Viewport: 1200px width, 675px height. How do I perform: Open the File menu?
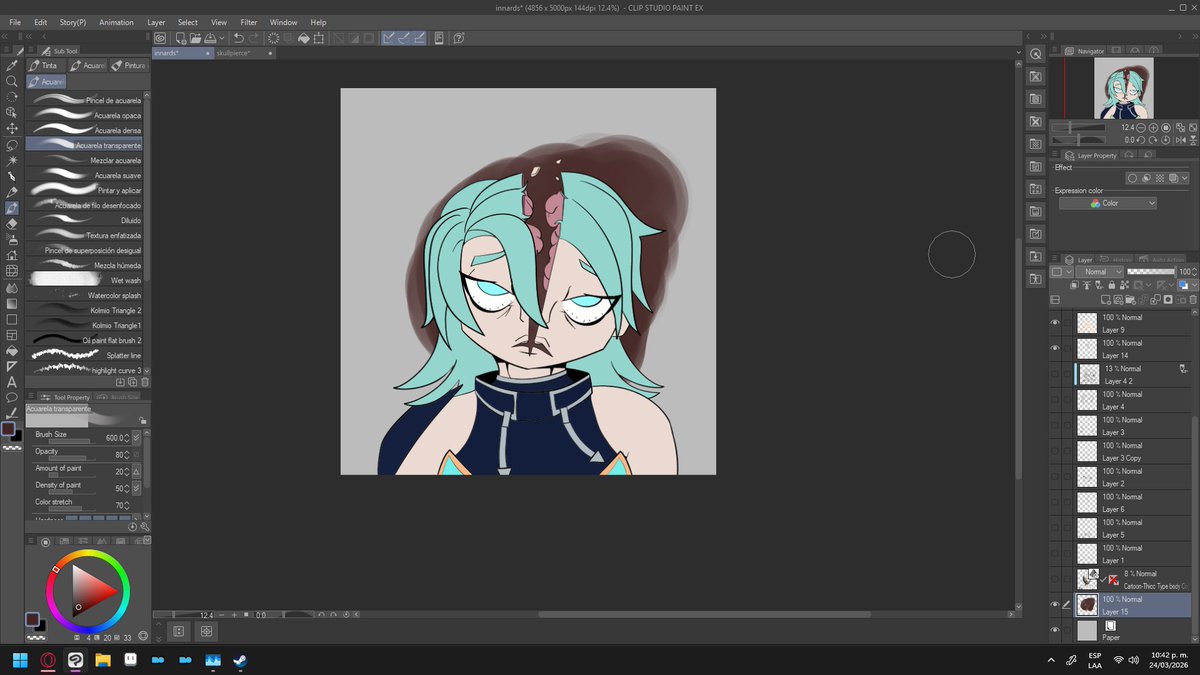(x=15, y=22)
